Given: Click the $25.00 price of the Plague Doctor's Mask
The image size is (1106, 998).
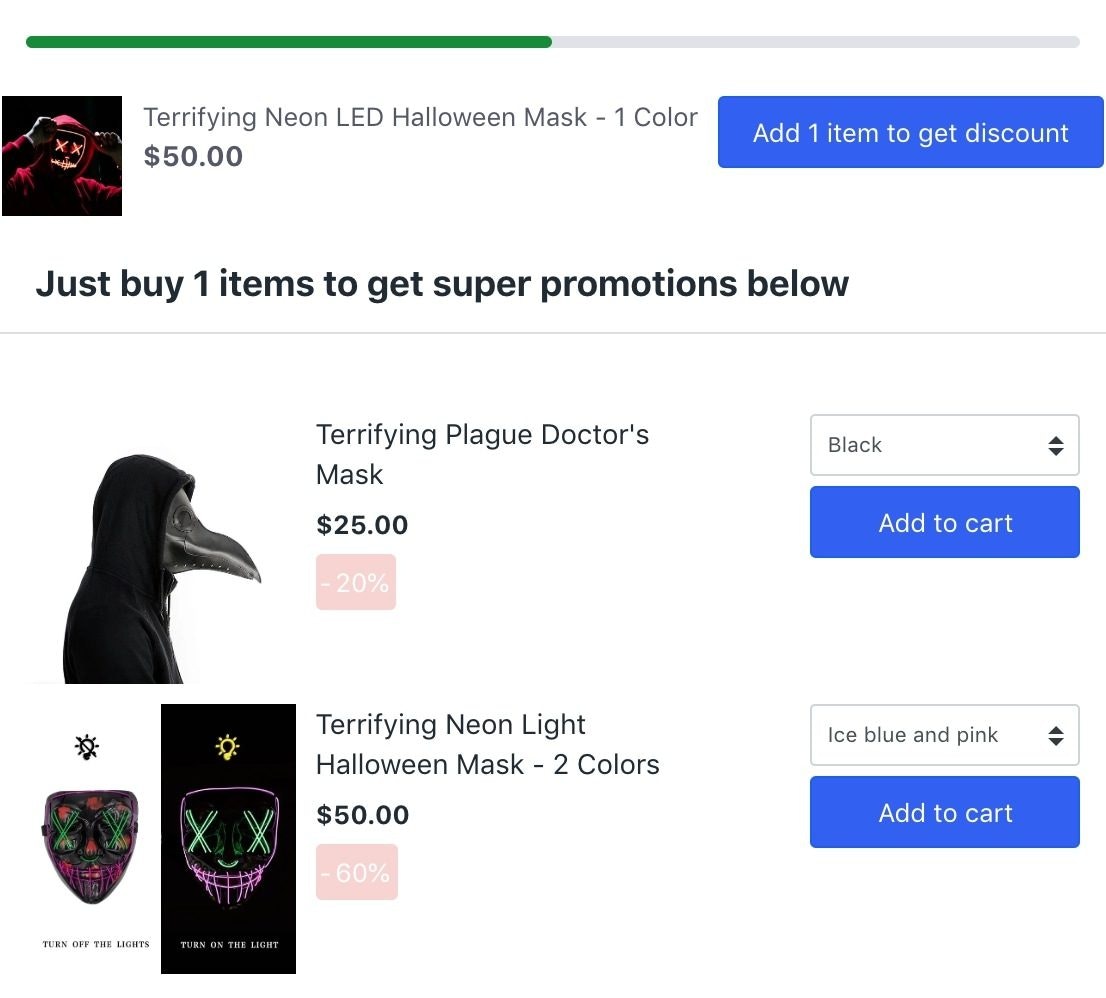Looking at the screenshot, I should tap(361, 524).
